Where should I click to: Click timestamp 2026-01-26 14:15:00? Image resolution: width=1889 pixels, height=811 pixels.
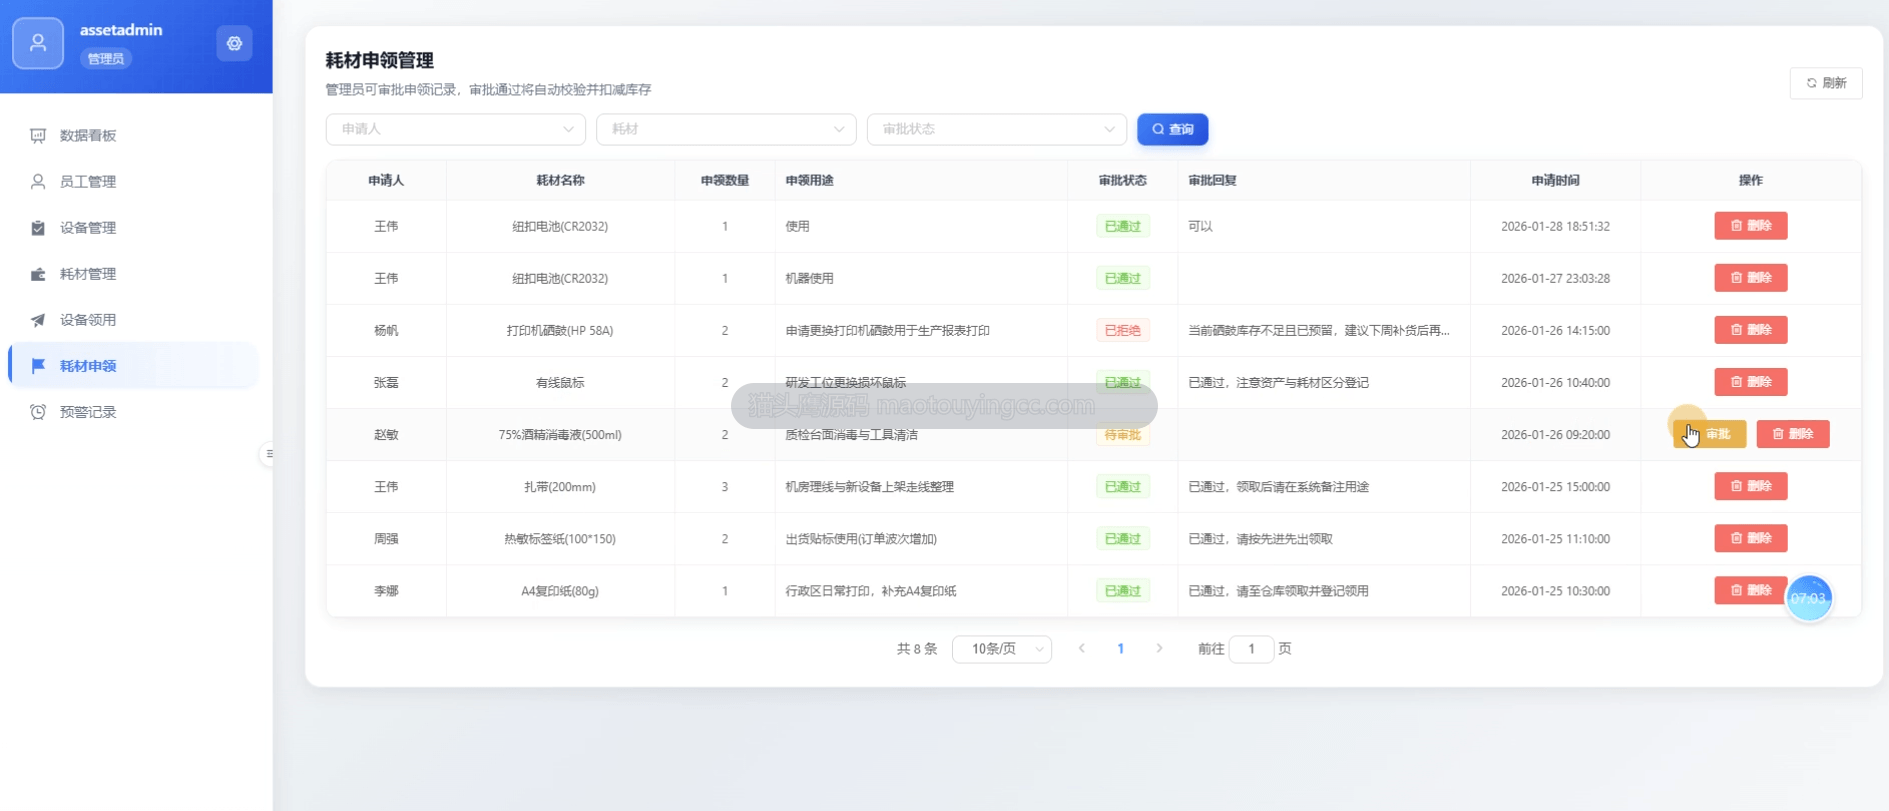pyautogui.click(x=1555, y=331)
